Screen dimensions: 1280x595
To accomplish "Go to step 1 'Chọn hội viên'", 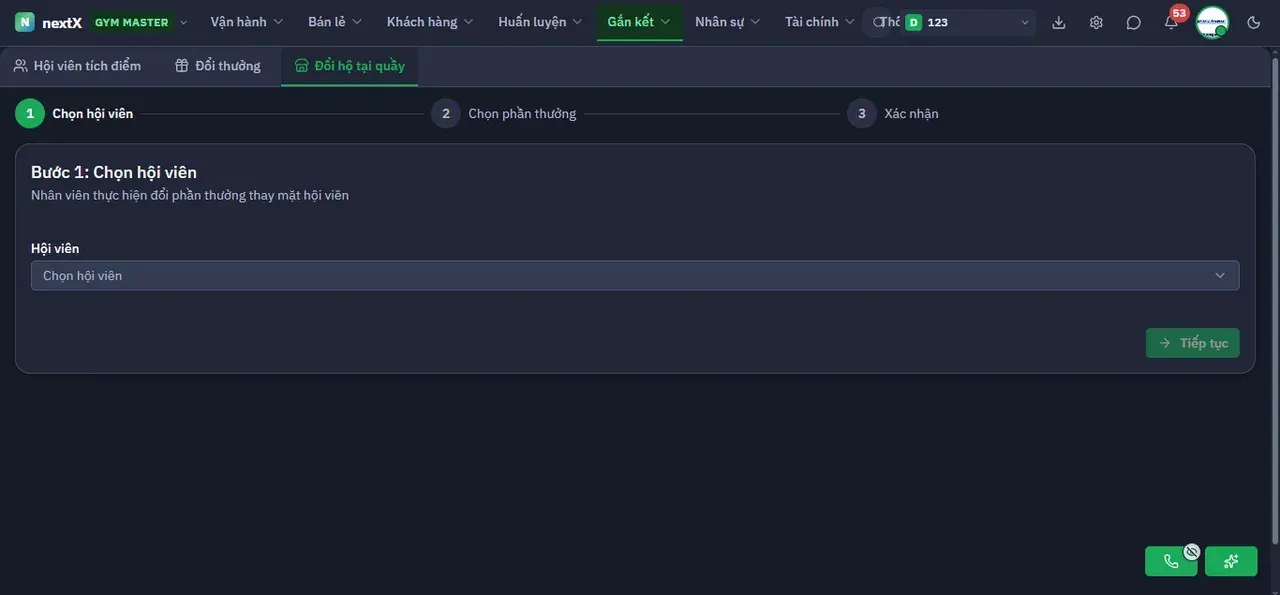I will click(74, 114).
